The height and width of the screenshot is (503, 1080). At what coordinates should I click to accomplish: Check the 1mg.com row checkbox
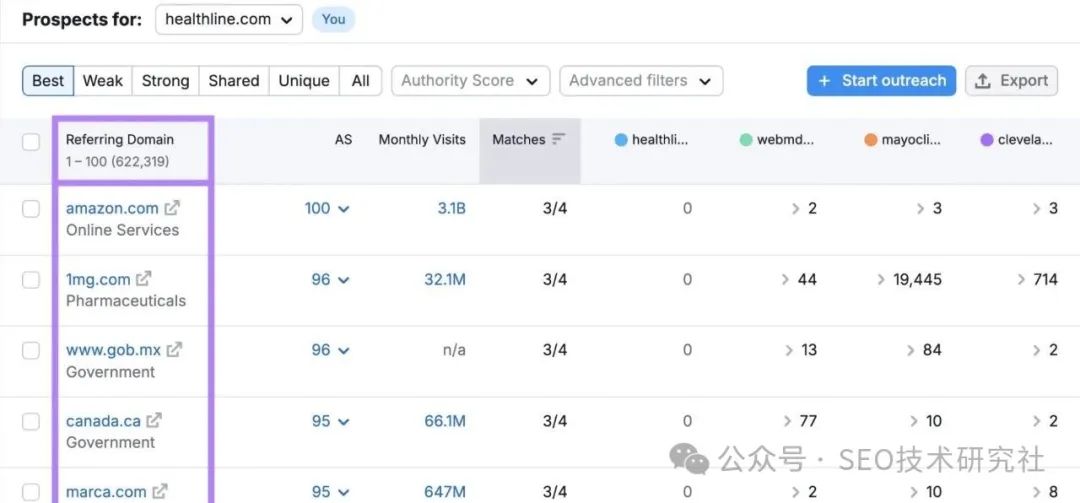coord(31,280)
